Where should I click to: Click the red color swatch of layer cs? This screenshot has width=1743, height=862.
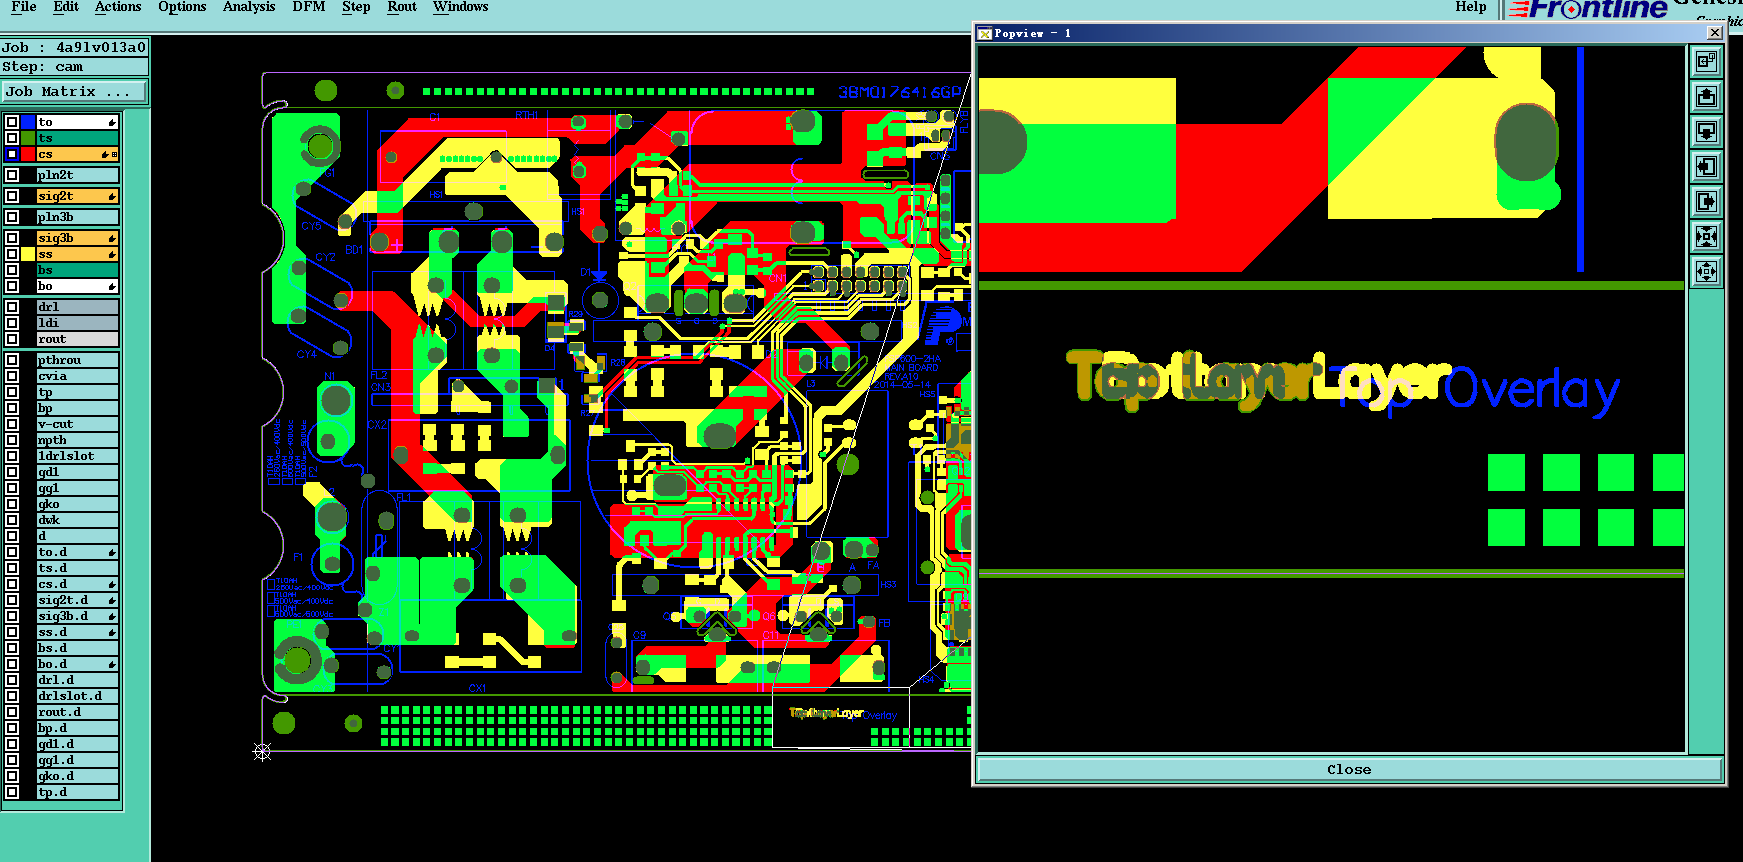29,154
